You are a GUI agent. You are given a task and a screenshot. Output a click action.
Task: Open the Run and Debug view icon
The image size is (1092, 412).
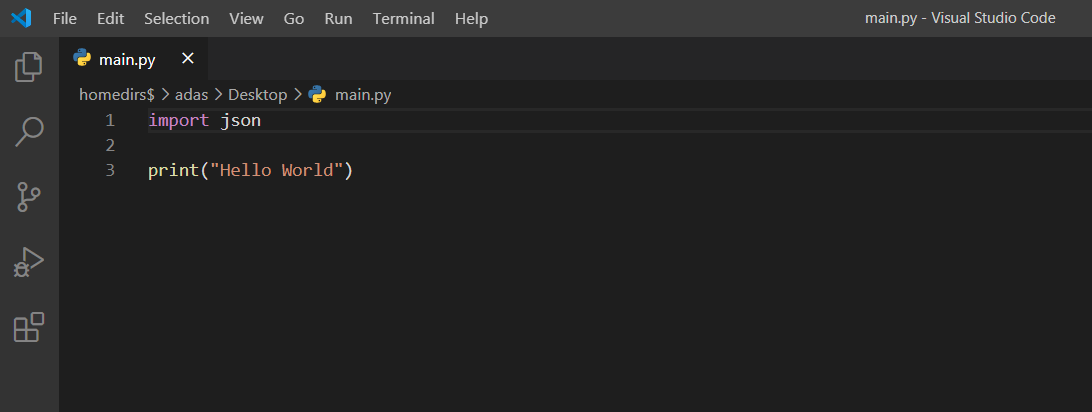click(29, 262)
